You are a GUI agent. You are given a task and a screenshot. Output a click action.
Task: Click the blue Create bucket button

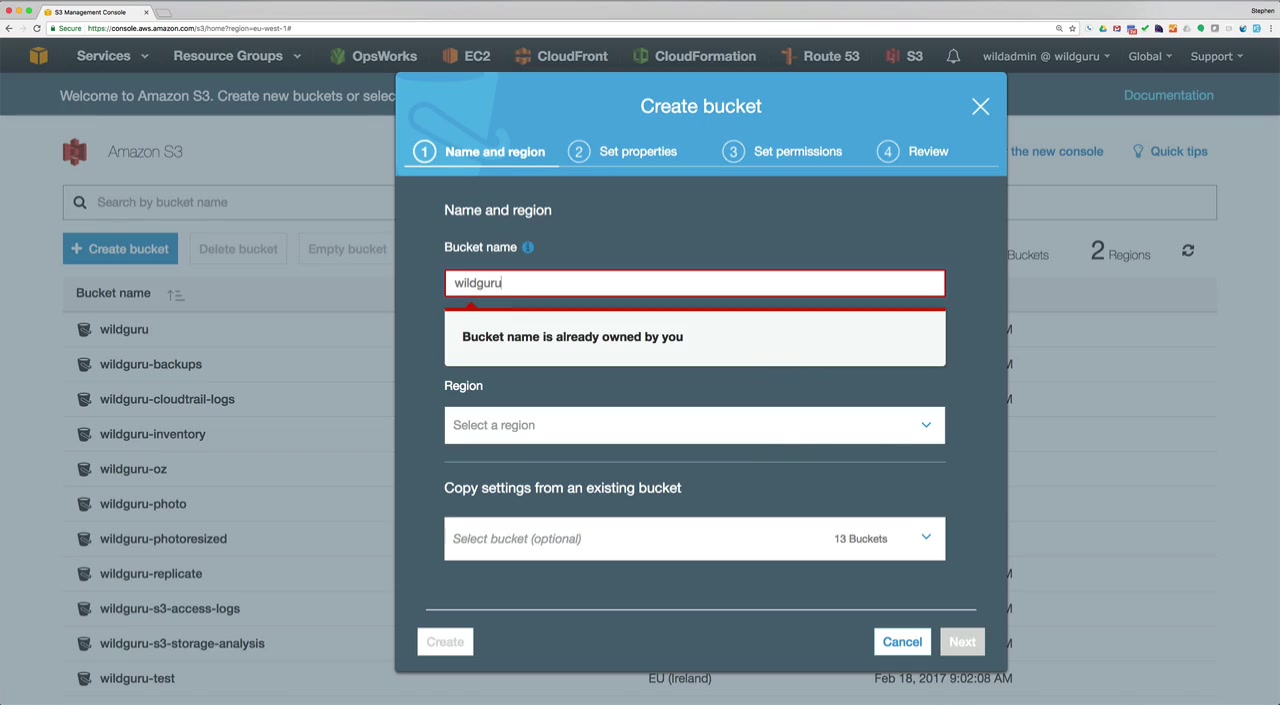pyautogui.click(x=120, y=249)
